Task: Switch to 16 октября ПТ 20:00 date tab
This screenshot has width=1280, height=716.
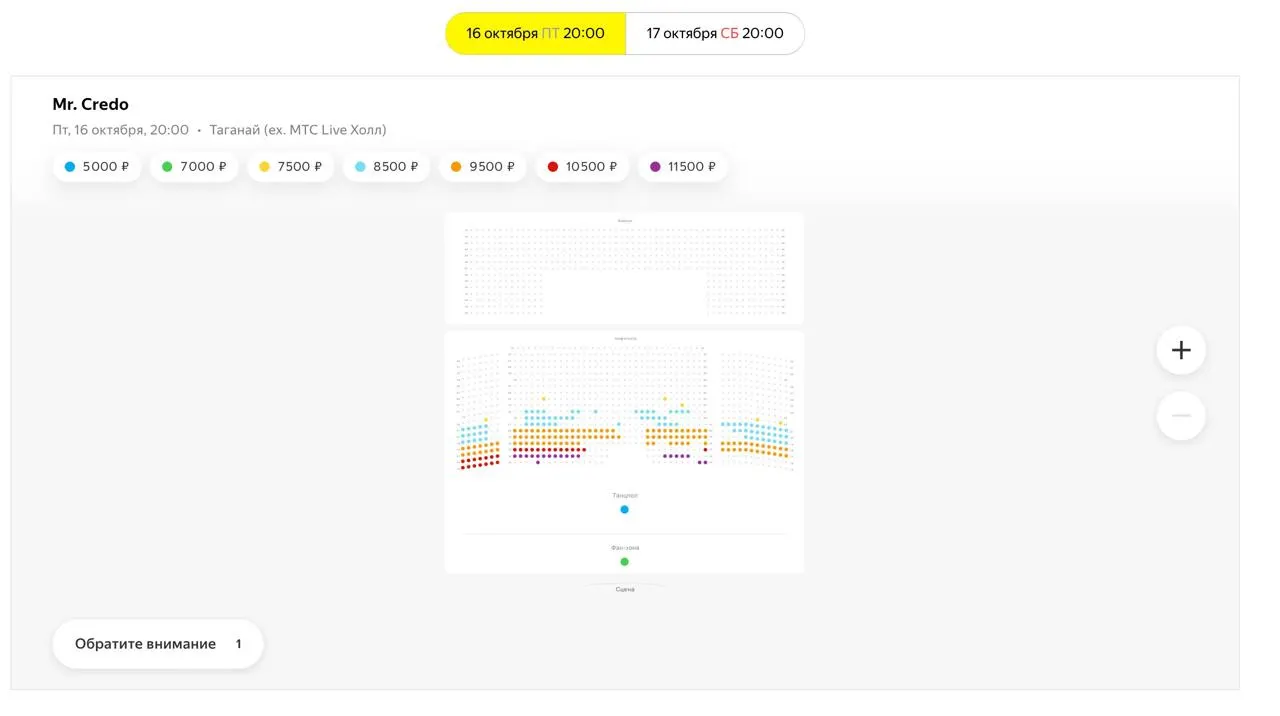Action: point(535,33)
